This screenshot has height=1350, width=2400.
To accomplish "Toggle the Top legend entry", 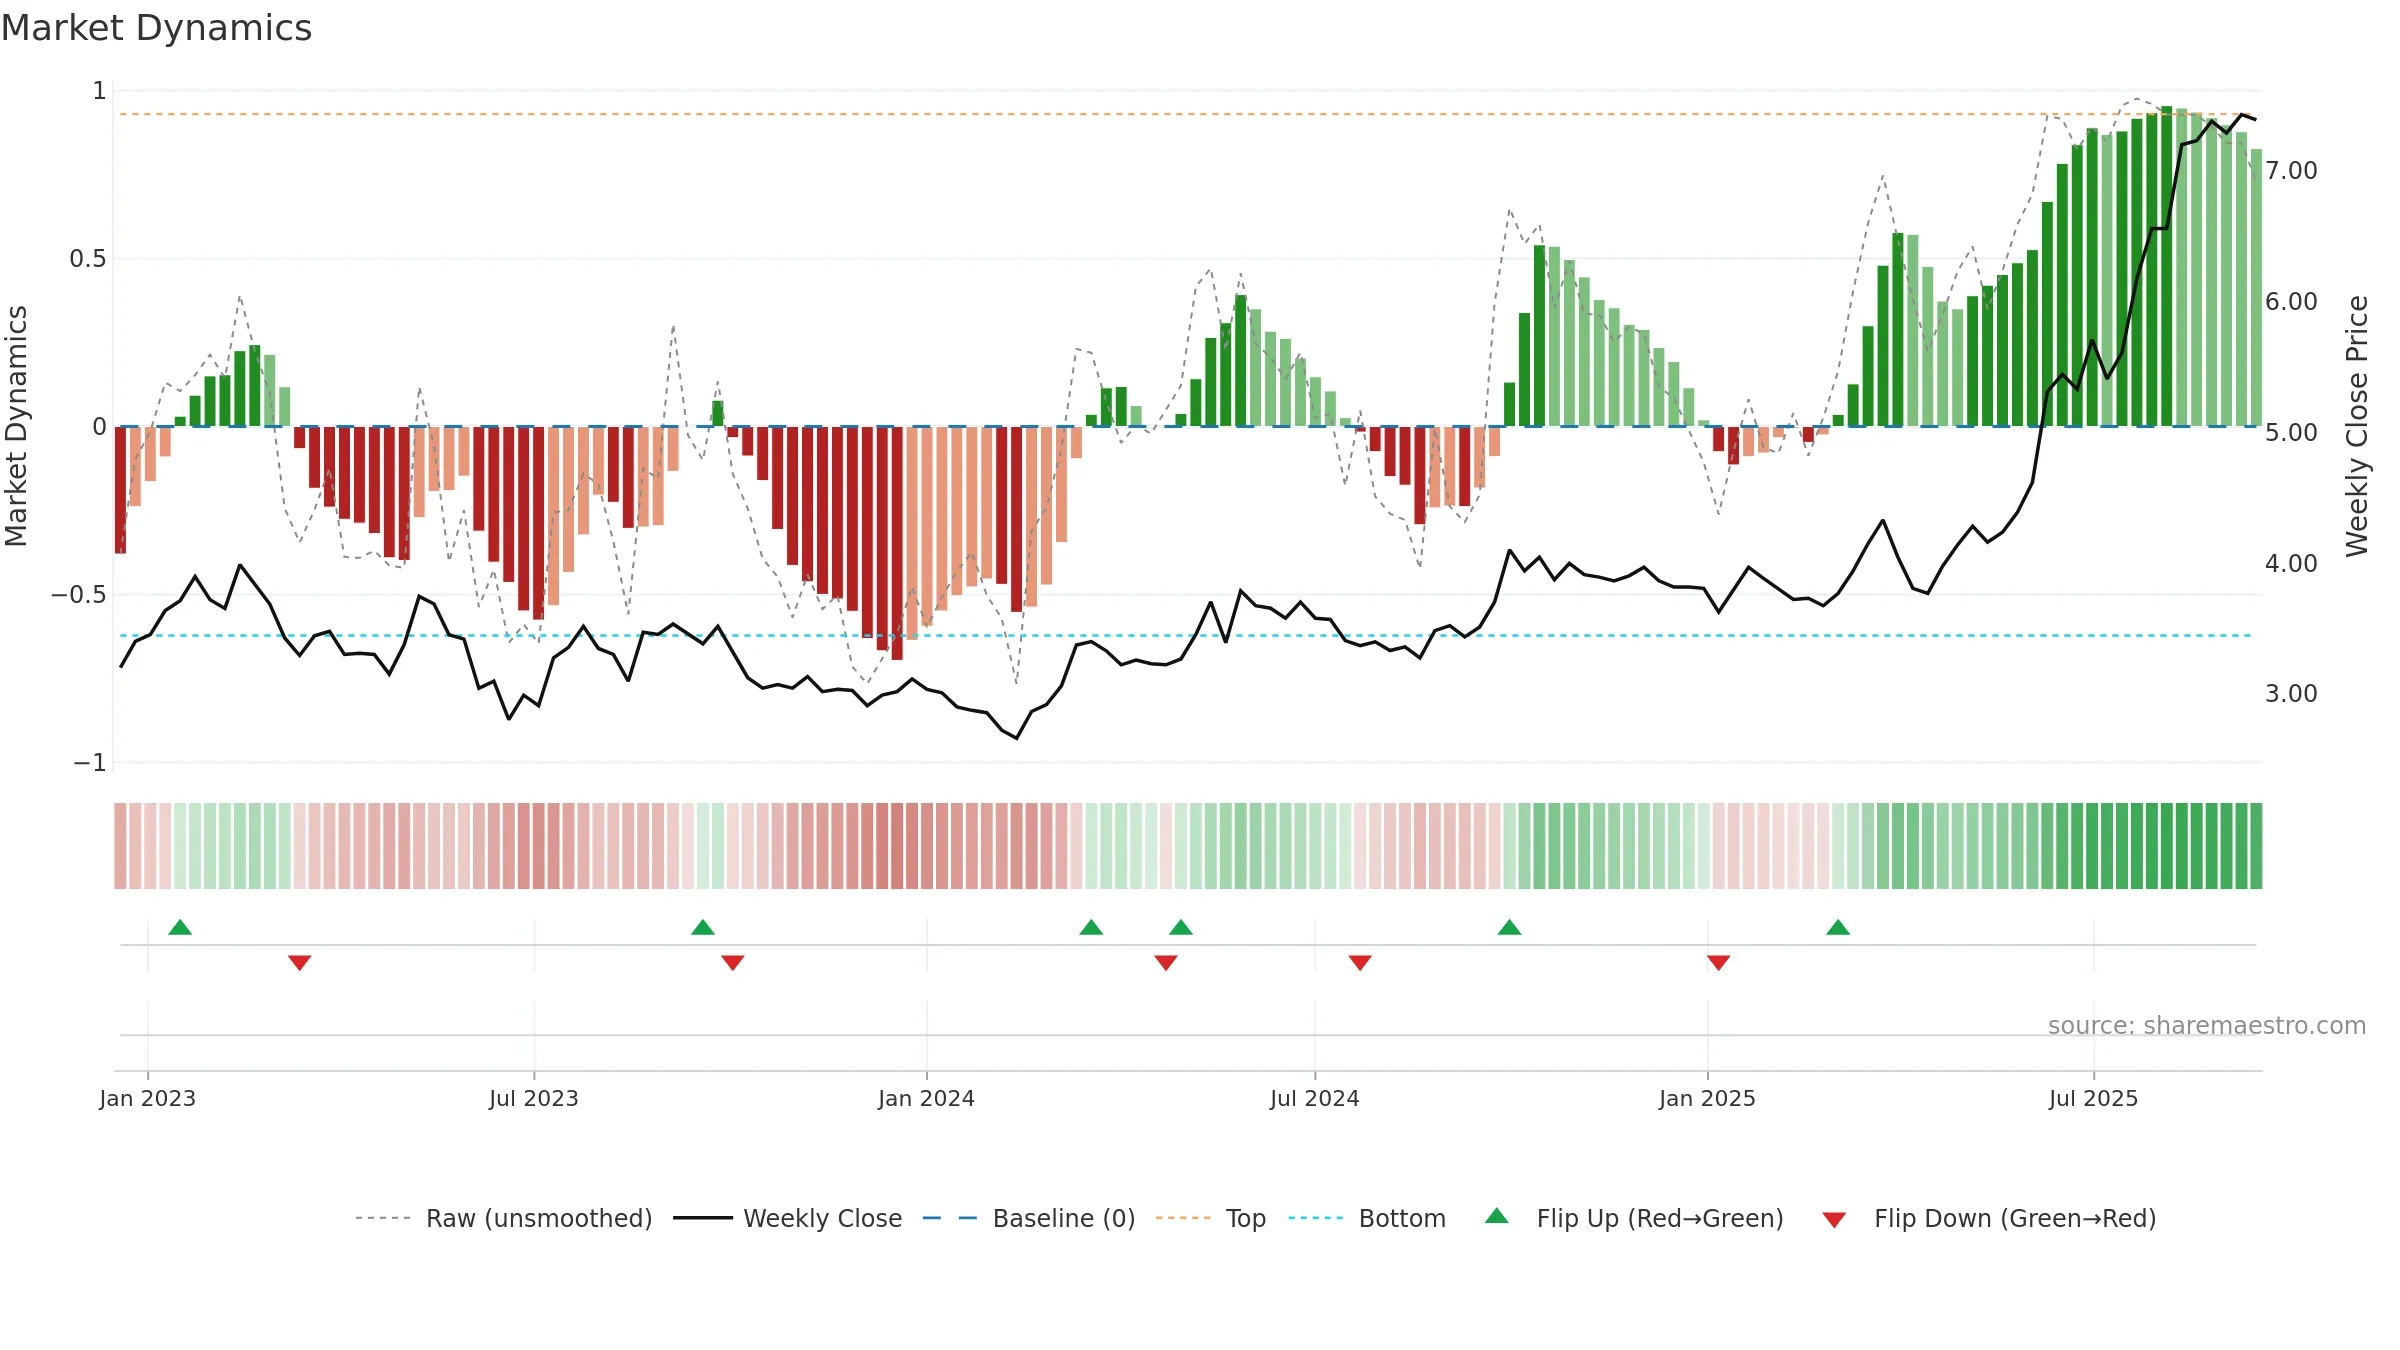I will [1211, 1218].
